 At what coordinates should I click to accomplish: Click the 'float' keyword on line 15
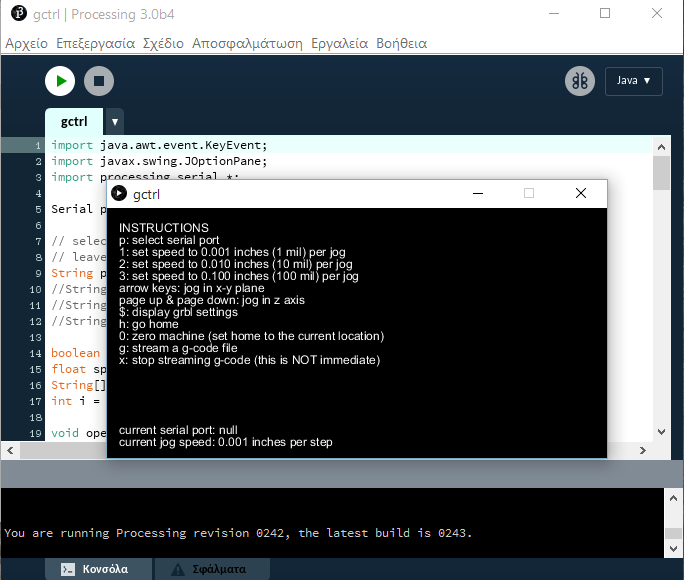pos(68,369)
